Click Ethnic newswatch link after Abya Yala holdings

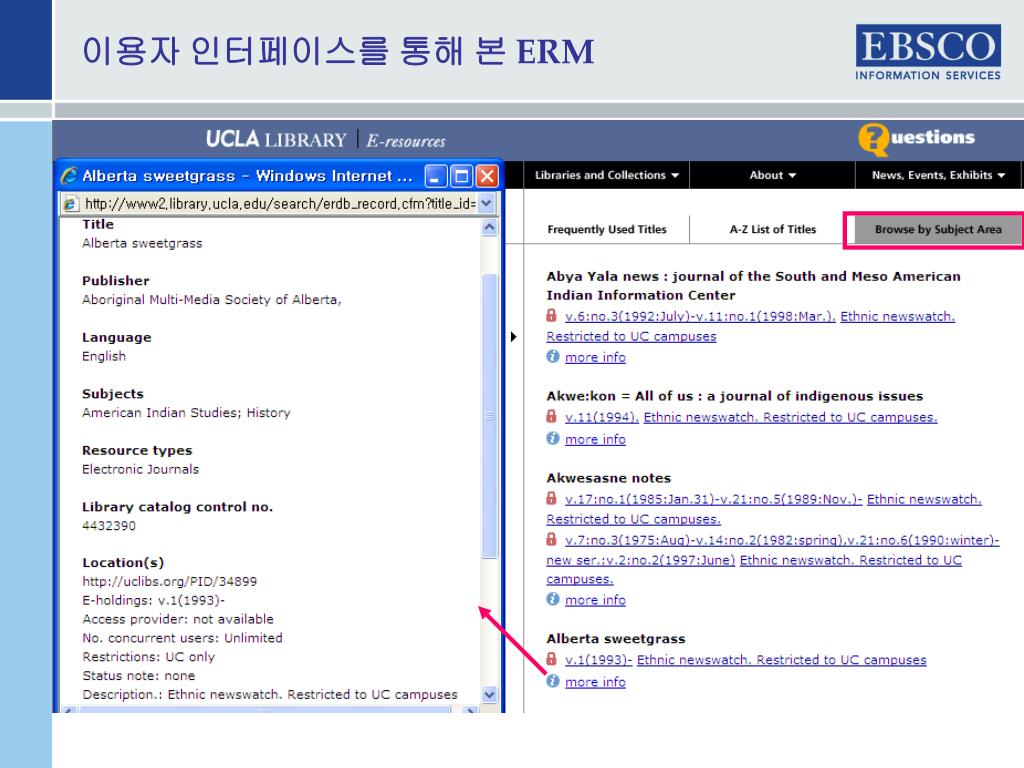point(897,316)
